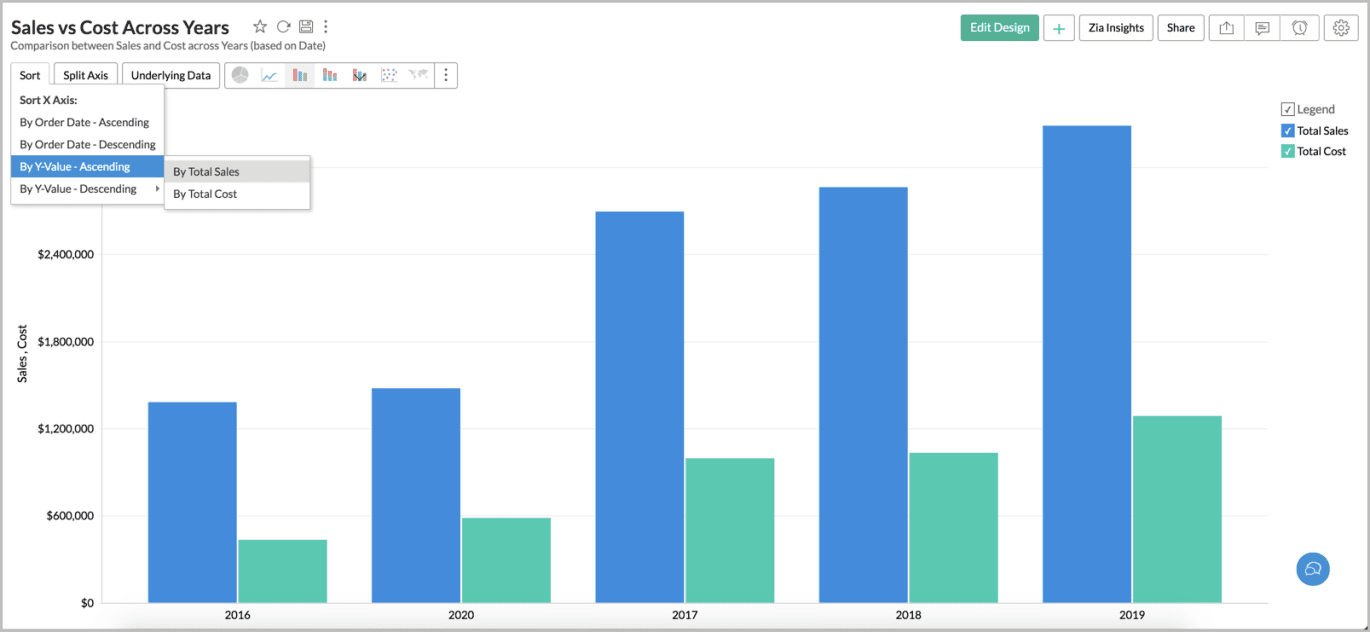The image size is (1370, 632).
Task: Pick the map chart type icon
Action: [418, 75]
